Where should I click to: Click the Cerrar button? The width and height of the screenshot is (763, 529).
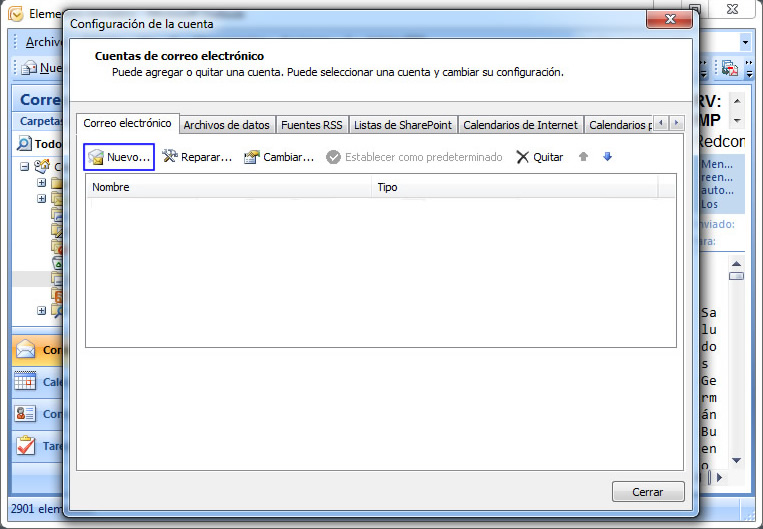click(x=648, y=492)
